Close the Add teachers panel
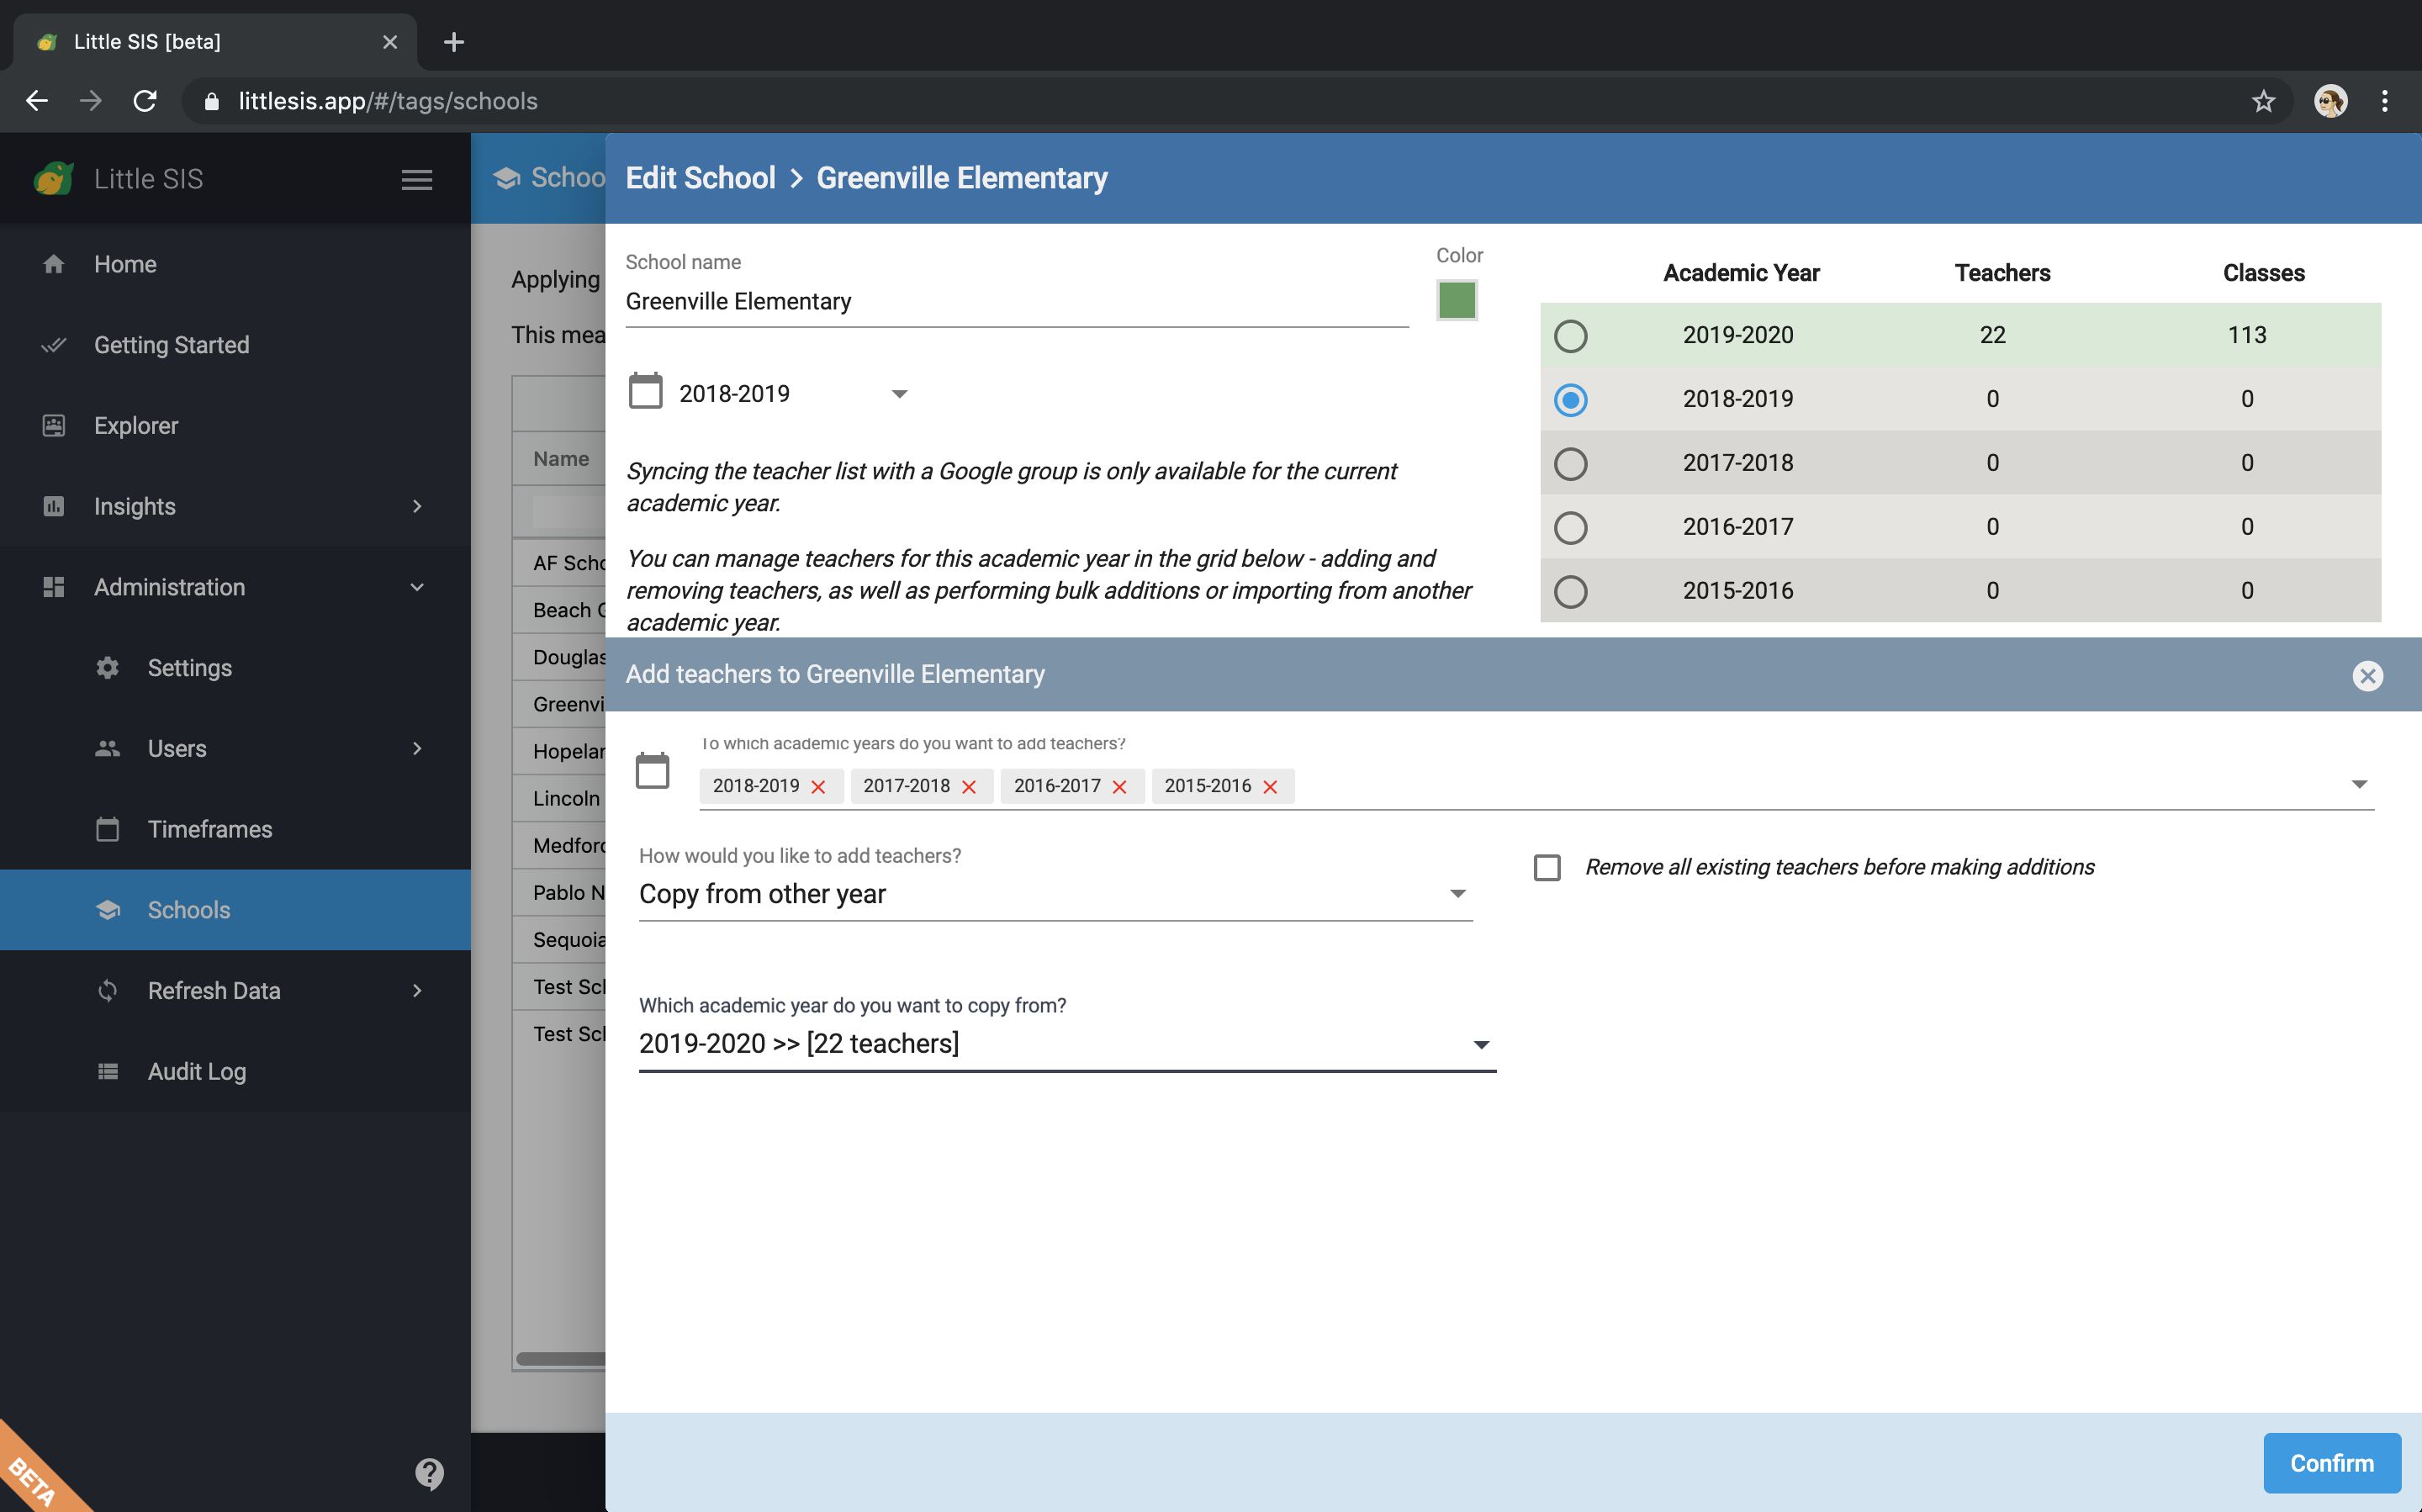Screen dimensions: 2422x1512 [2367, 676]
